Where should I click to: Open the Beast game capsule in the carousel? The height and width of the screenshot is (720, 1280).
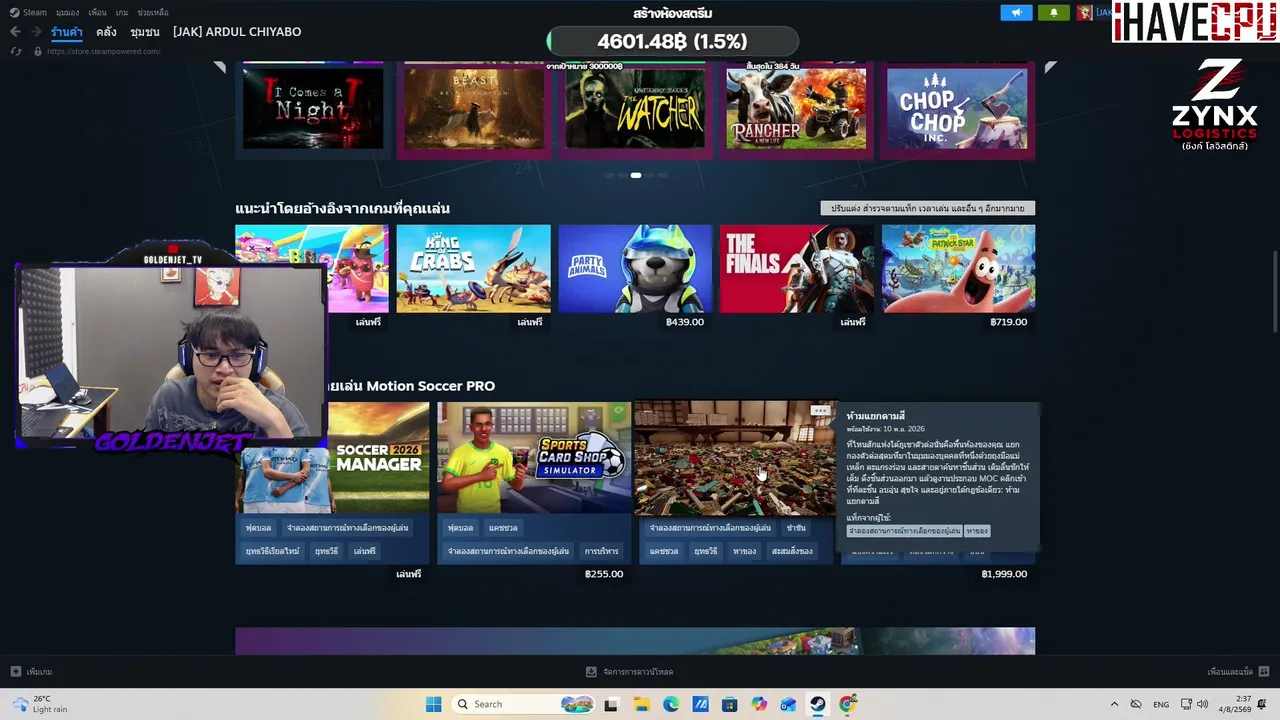[x=473, y=108]
